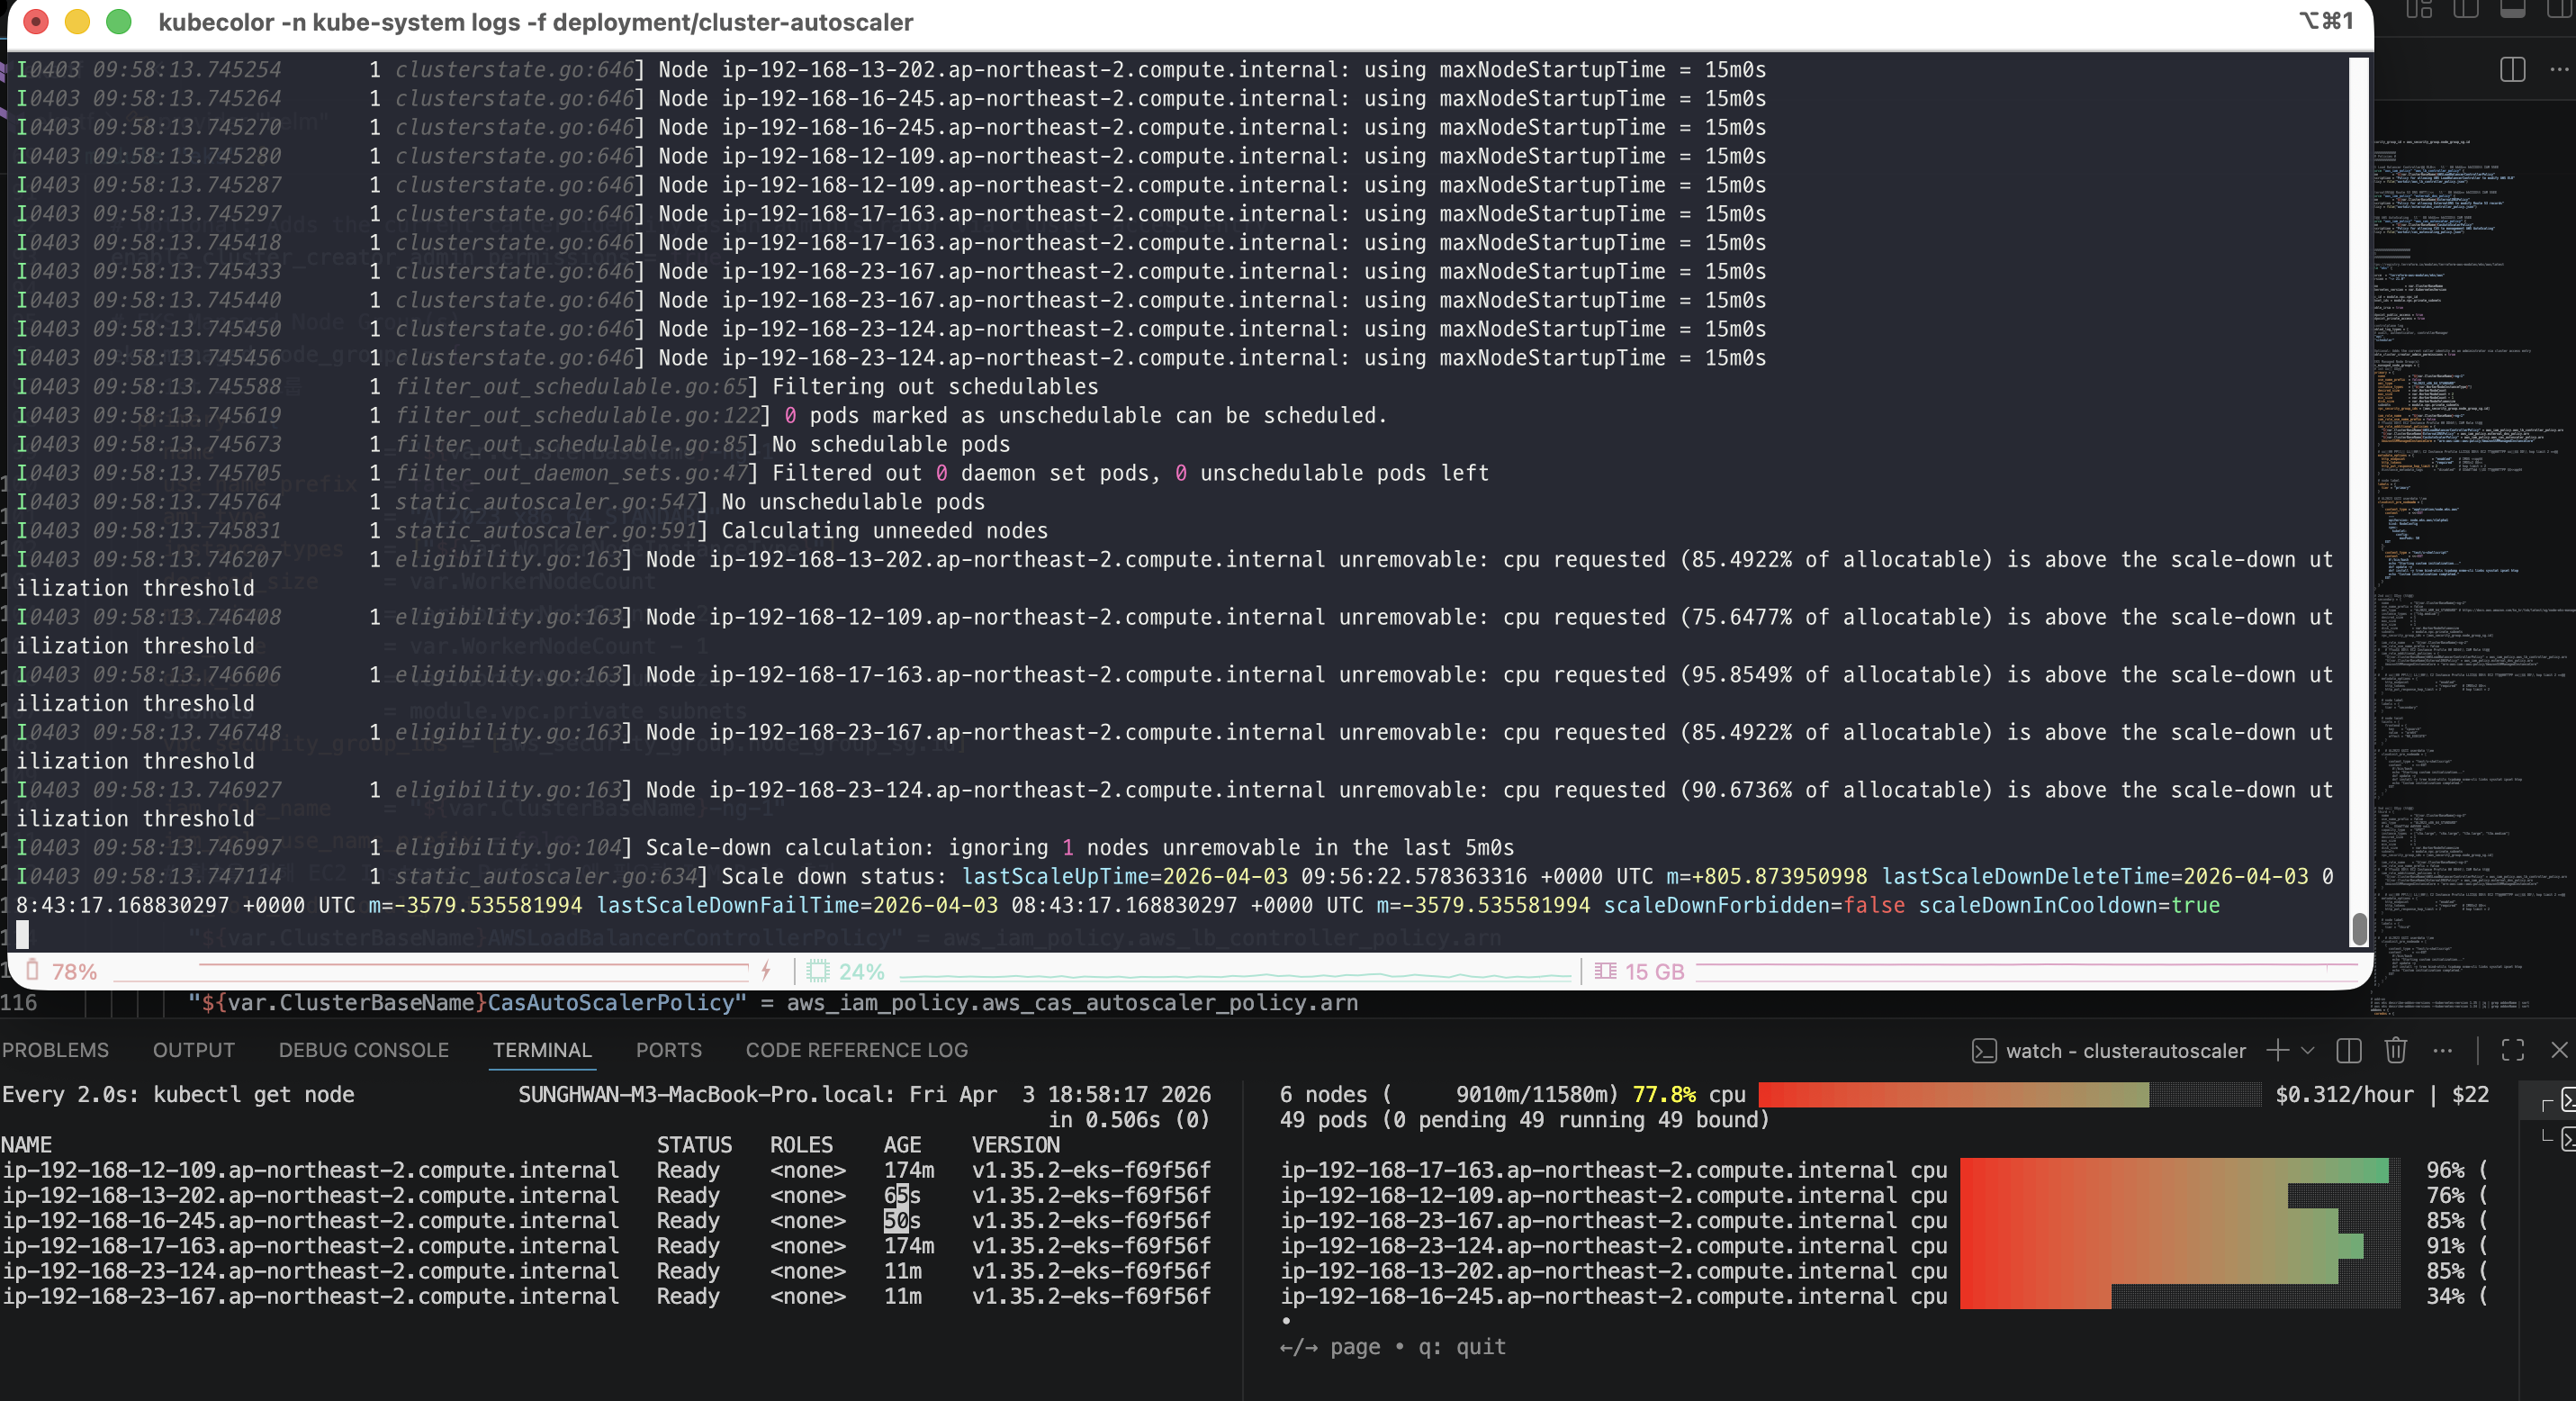
Task: Switch to the PROBLEMS tab
Action: (x=55, y=1050)
